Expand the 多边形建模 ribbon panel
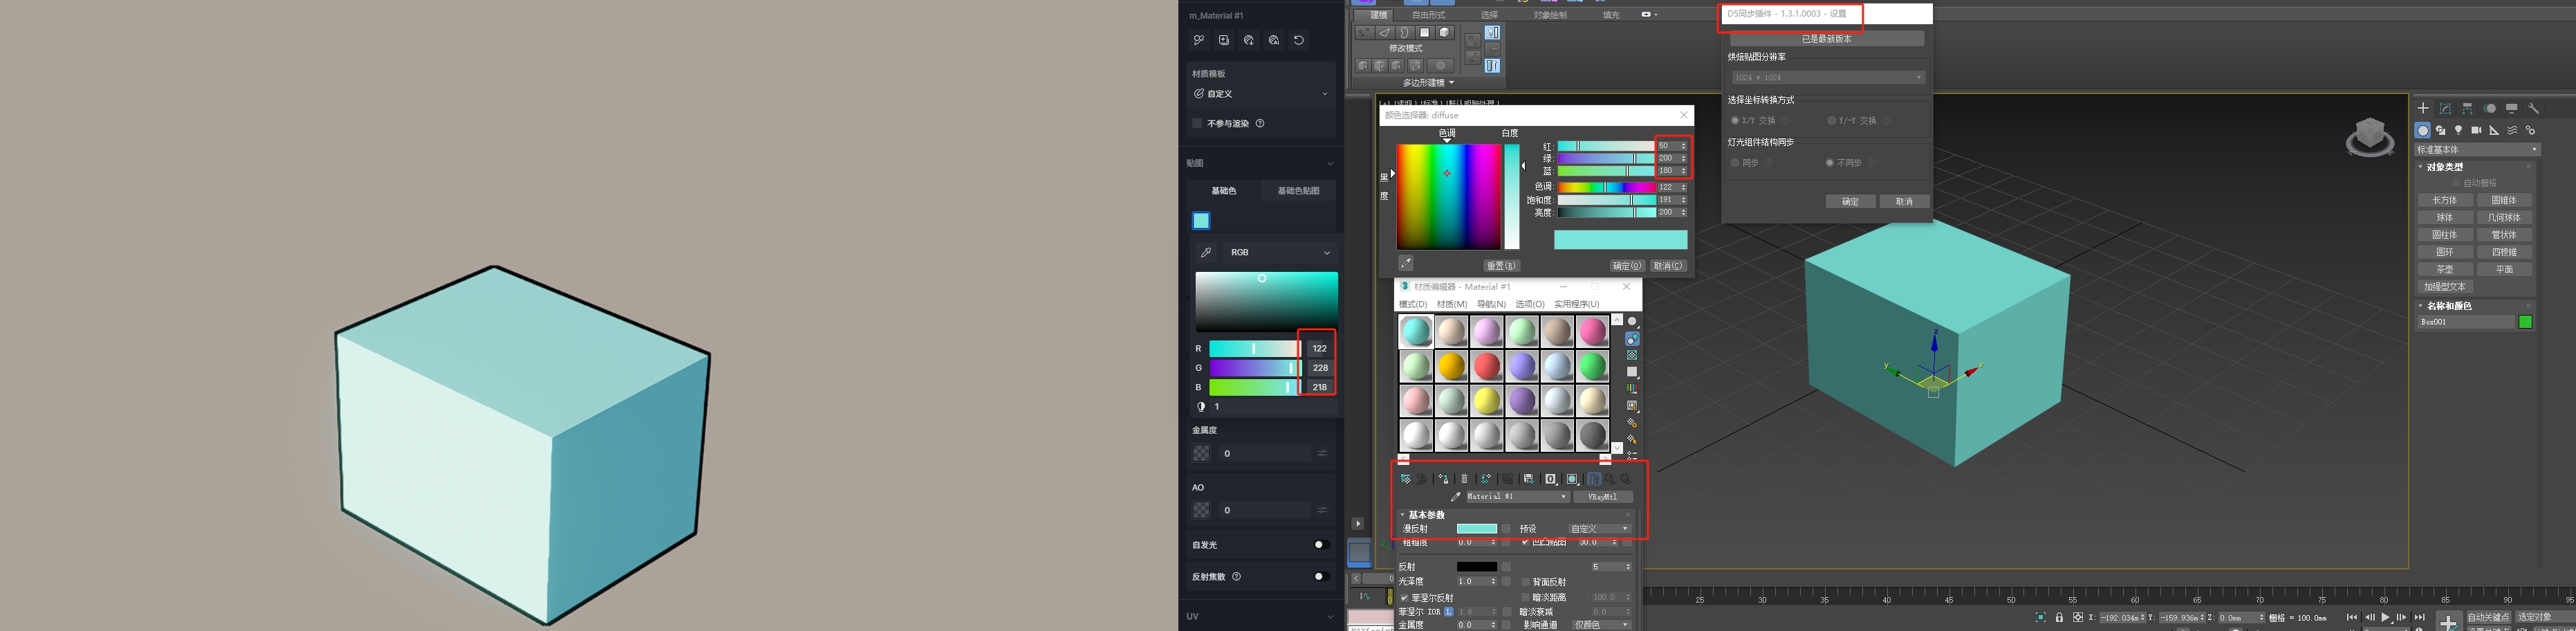2576x631 pixels. (x=1428, y=82)
